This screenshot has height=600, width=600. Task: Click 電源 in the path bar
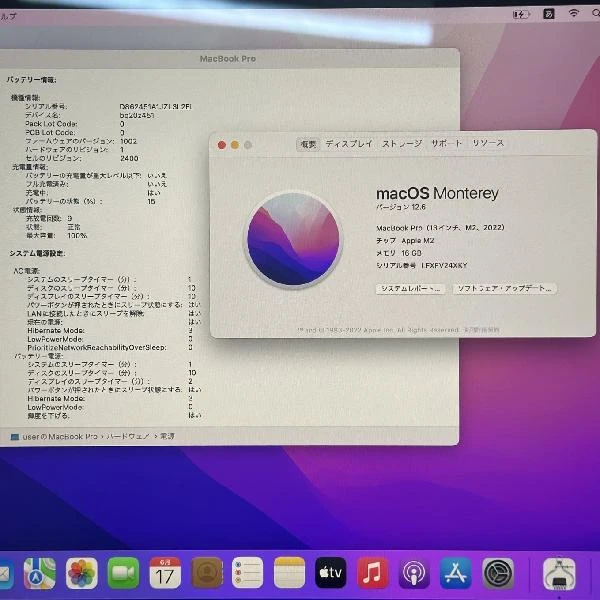(167, 436)
